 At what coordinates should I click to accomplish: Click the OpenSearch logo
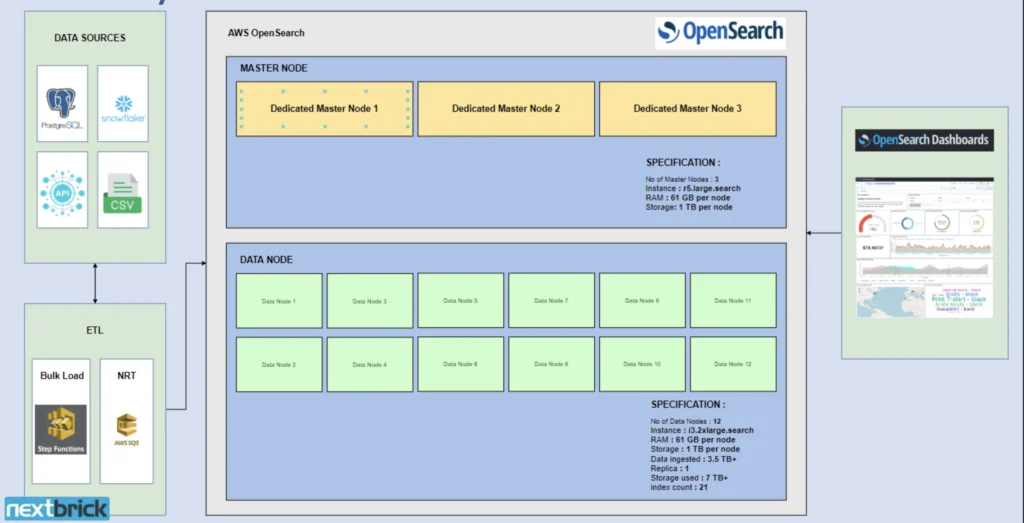click(720, 33)
